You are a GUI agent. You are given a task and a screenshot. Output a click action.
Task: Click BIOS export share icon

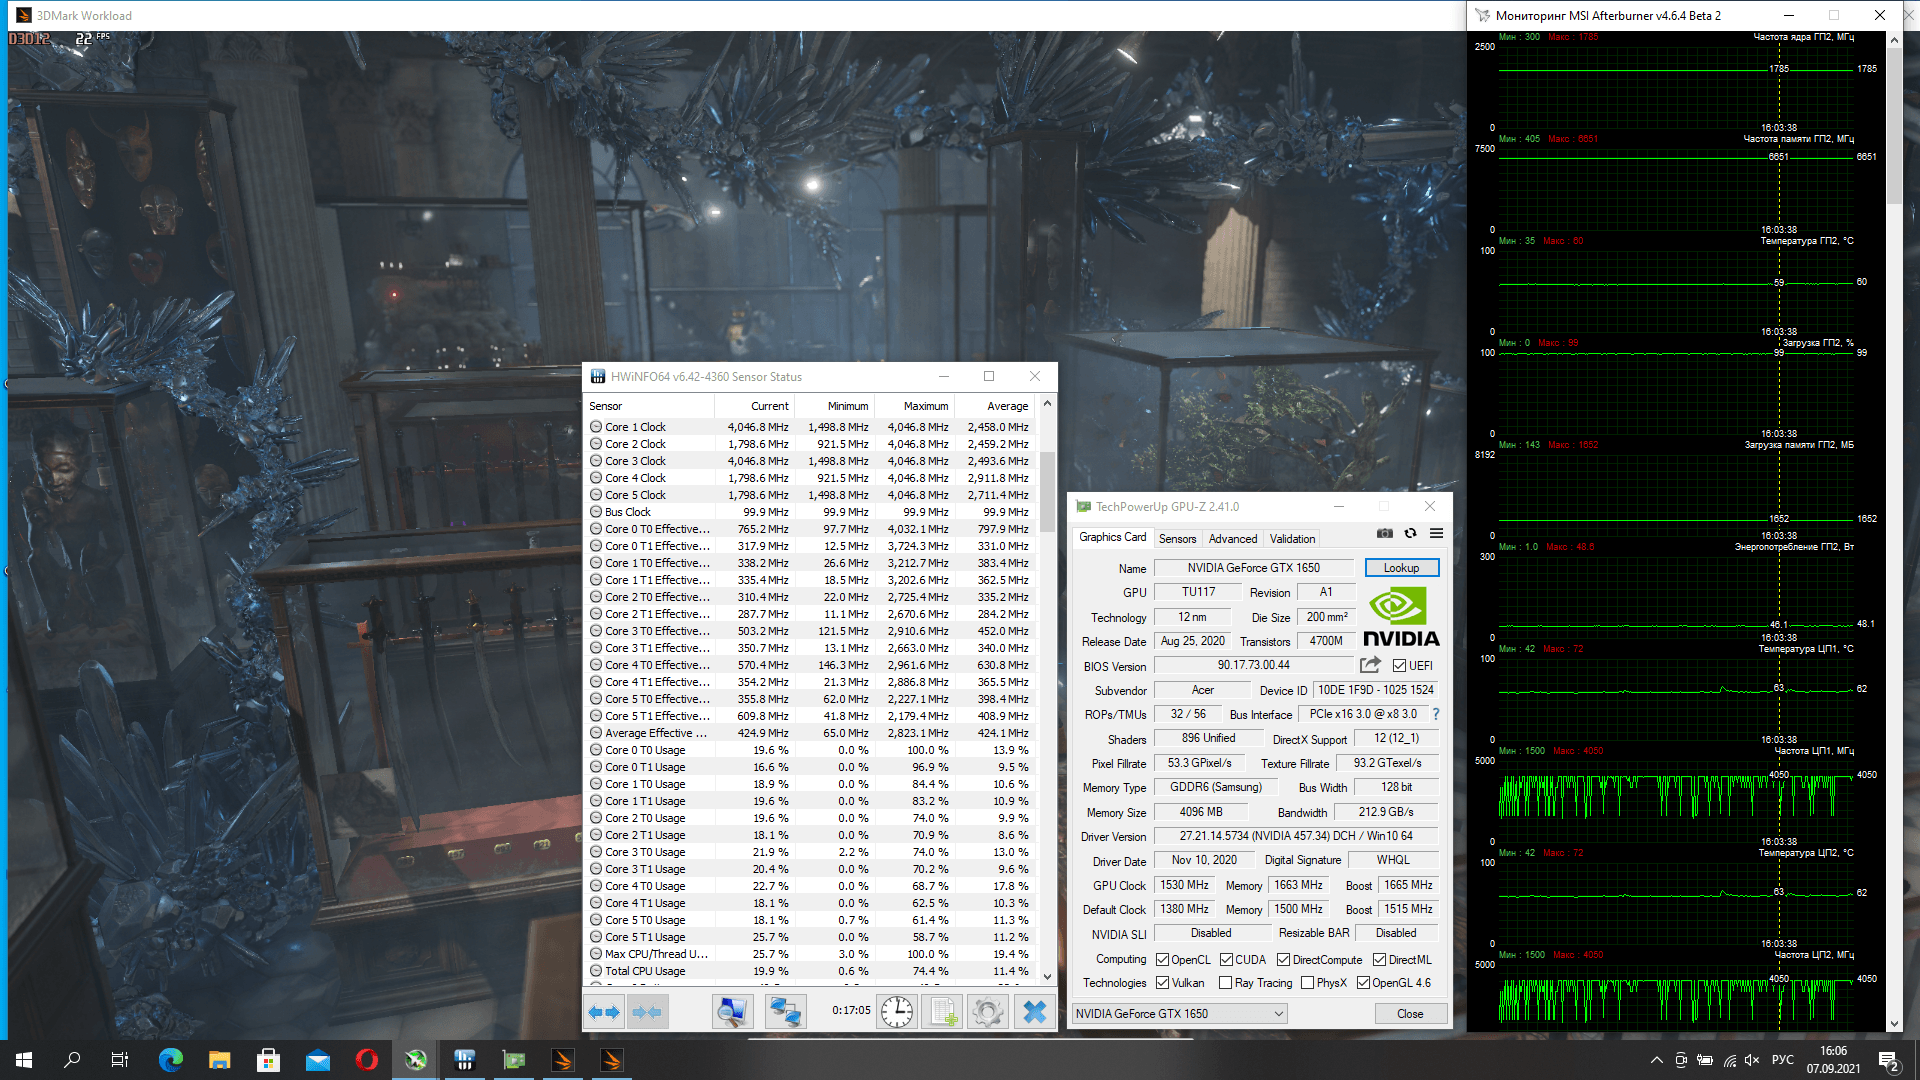pos(1370,665)
